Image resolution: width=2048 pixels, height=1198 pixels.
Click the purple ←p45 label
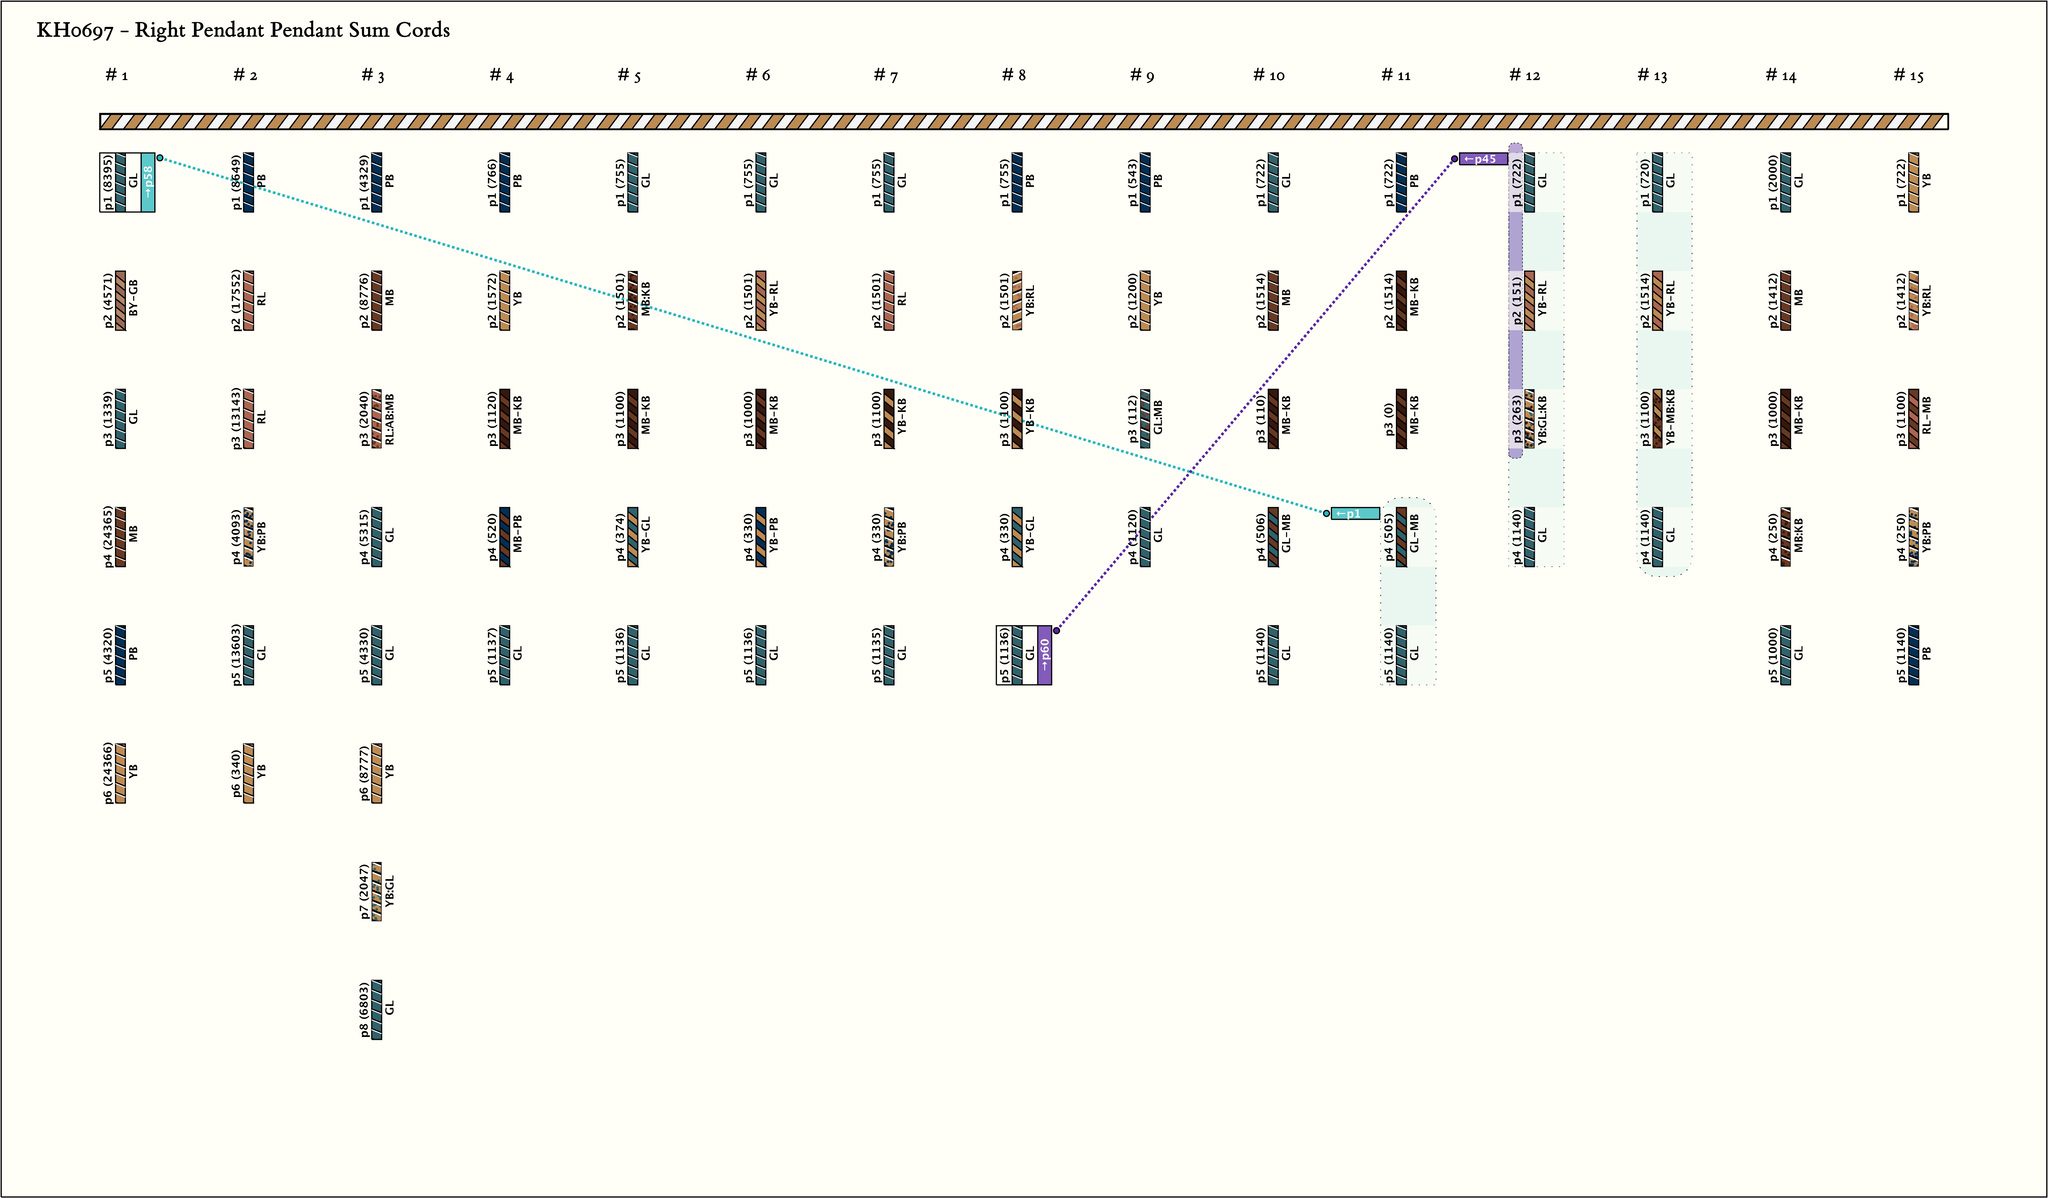tap(1482, 159)
